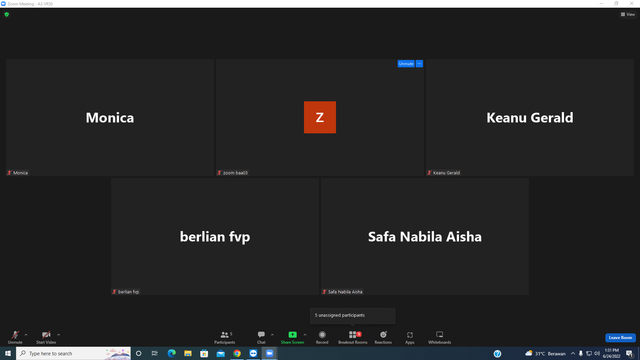Select berlian fvp's video tile

[x=215, y=236]
